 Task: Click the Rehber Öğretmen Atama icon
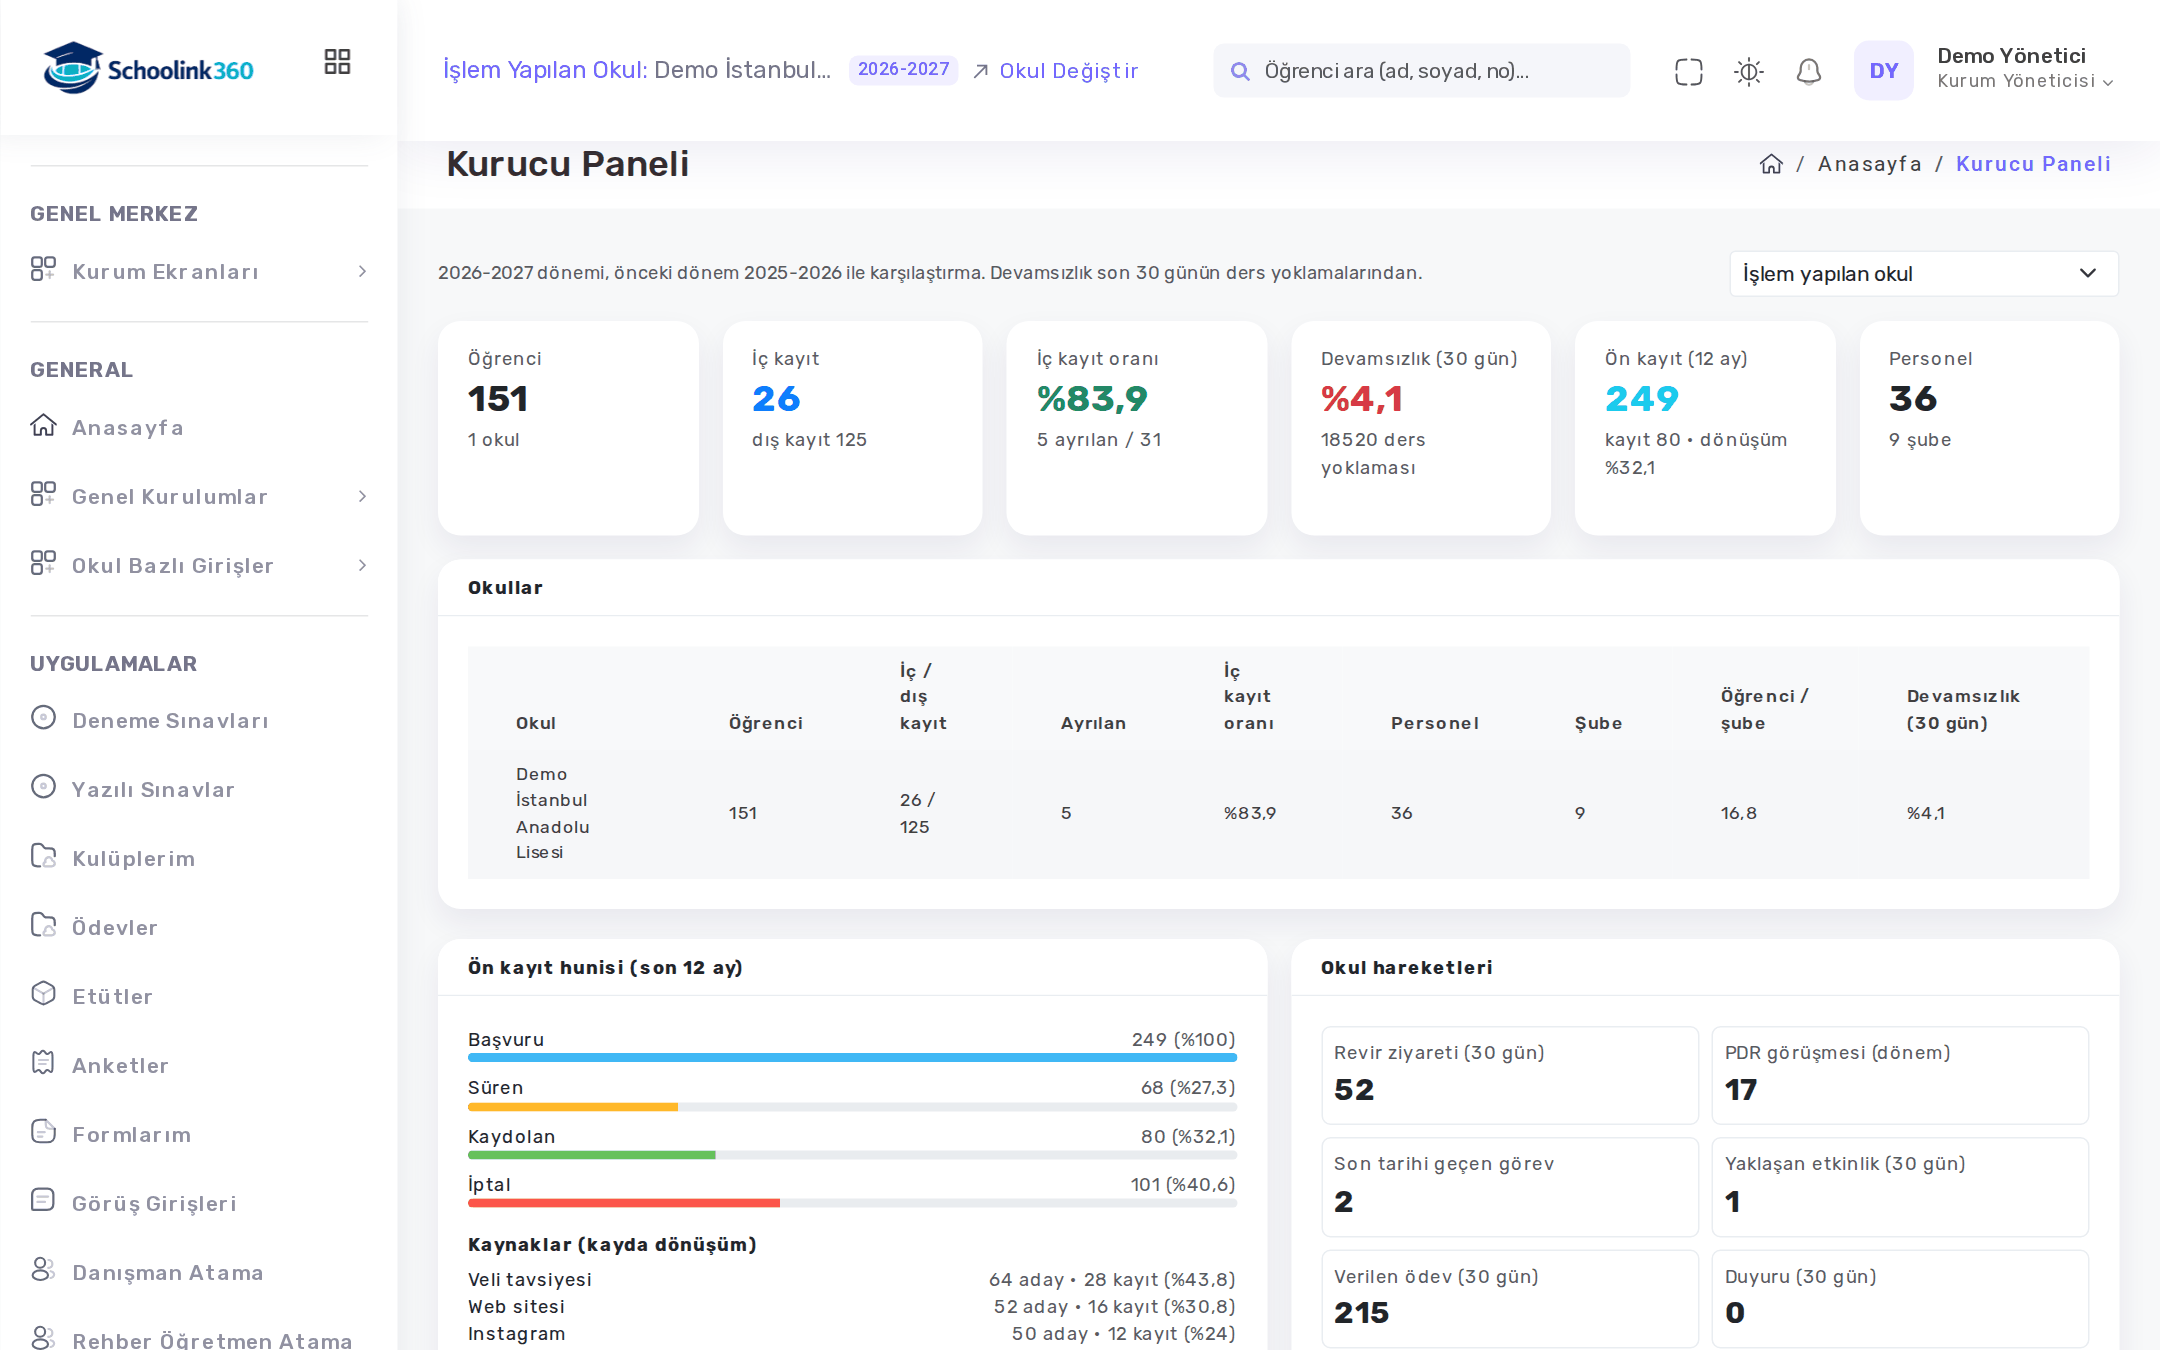tap(43, 1338)
